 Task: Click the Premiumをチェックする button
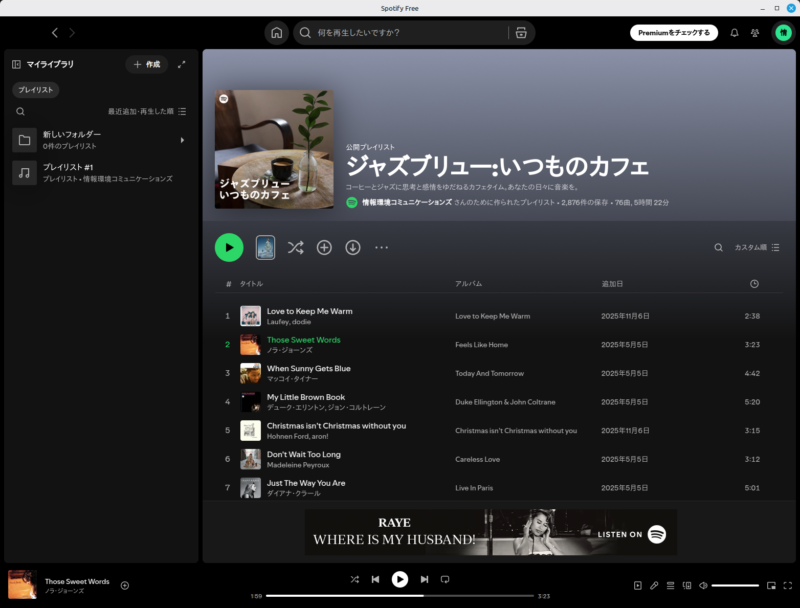[x=674, y=33]
